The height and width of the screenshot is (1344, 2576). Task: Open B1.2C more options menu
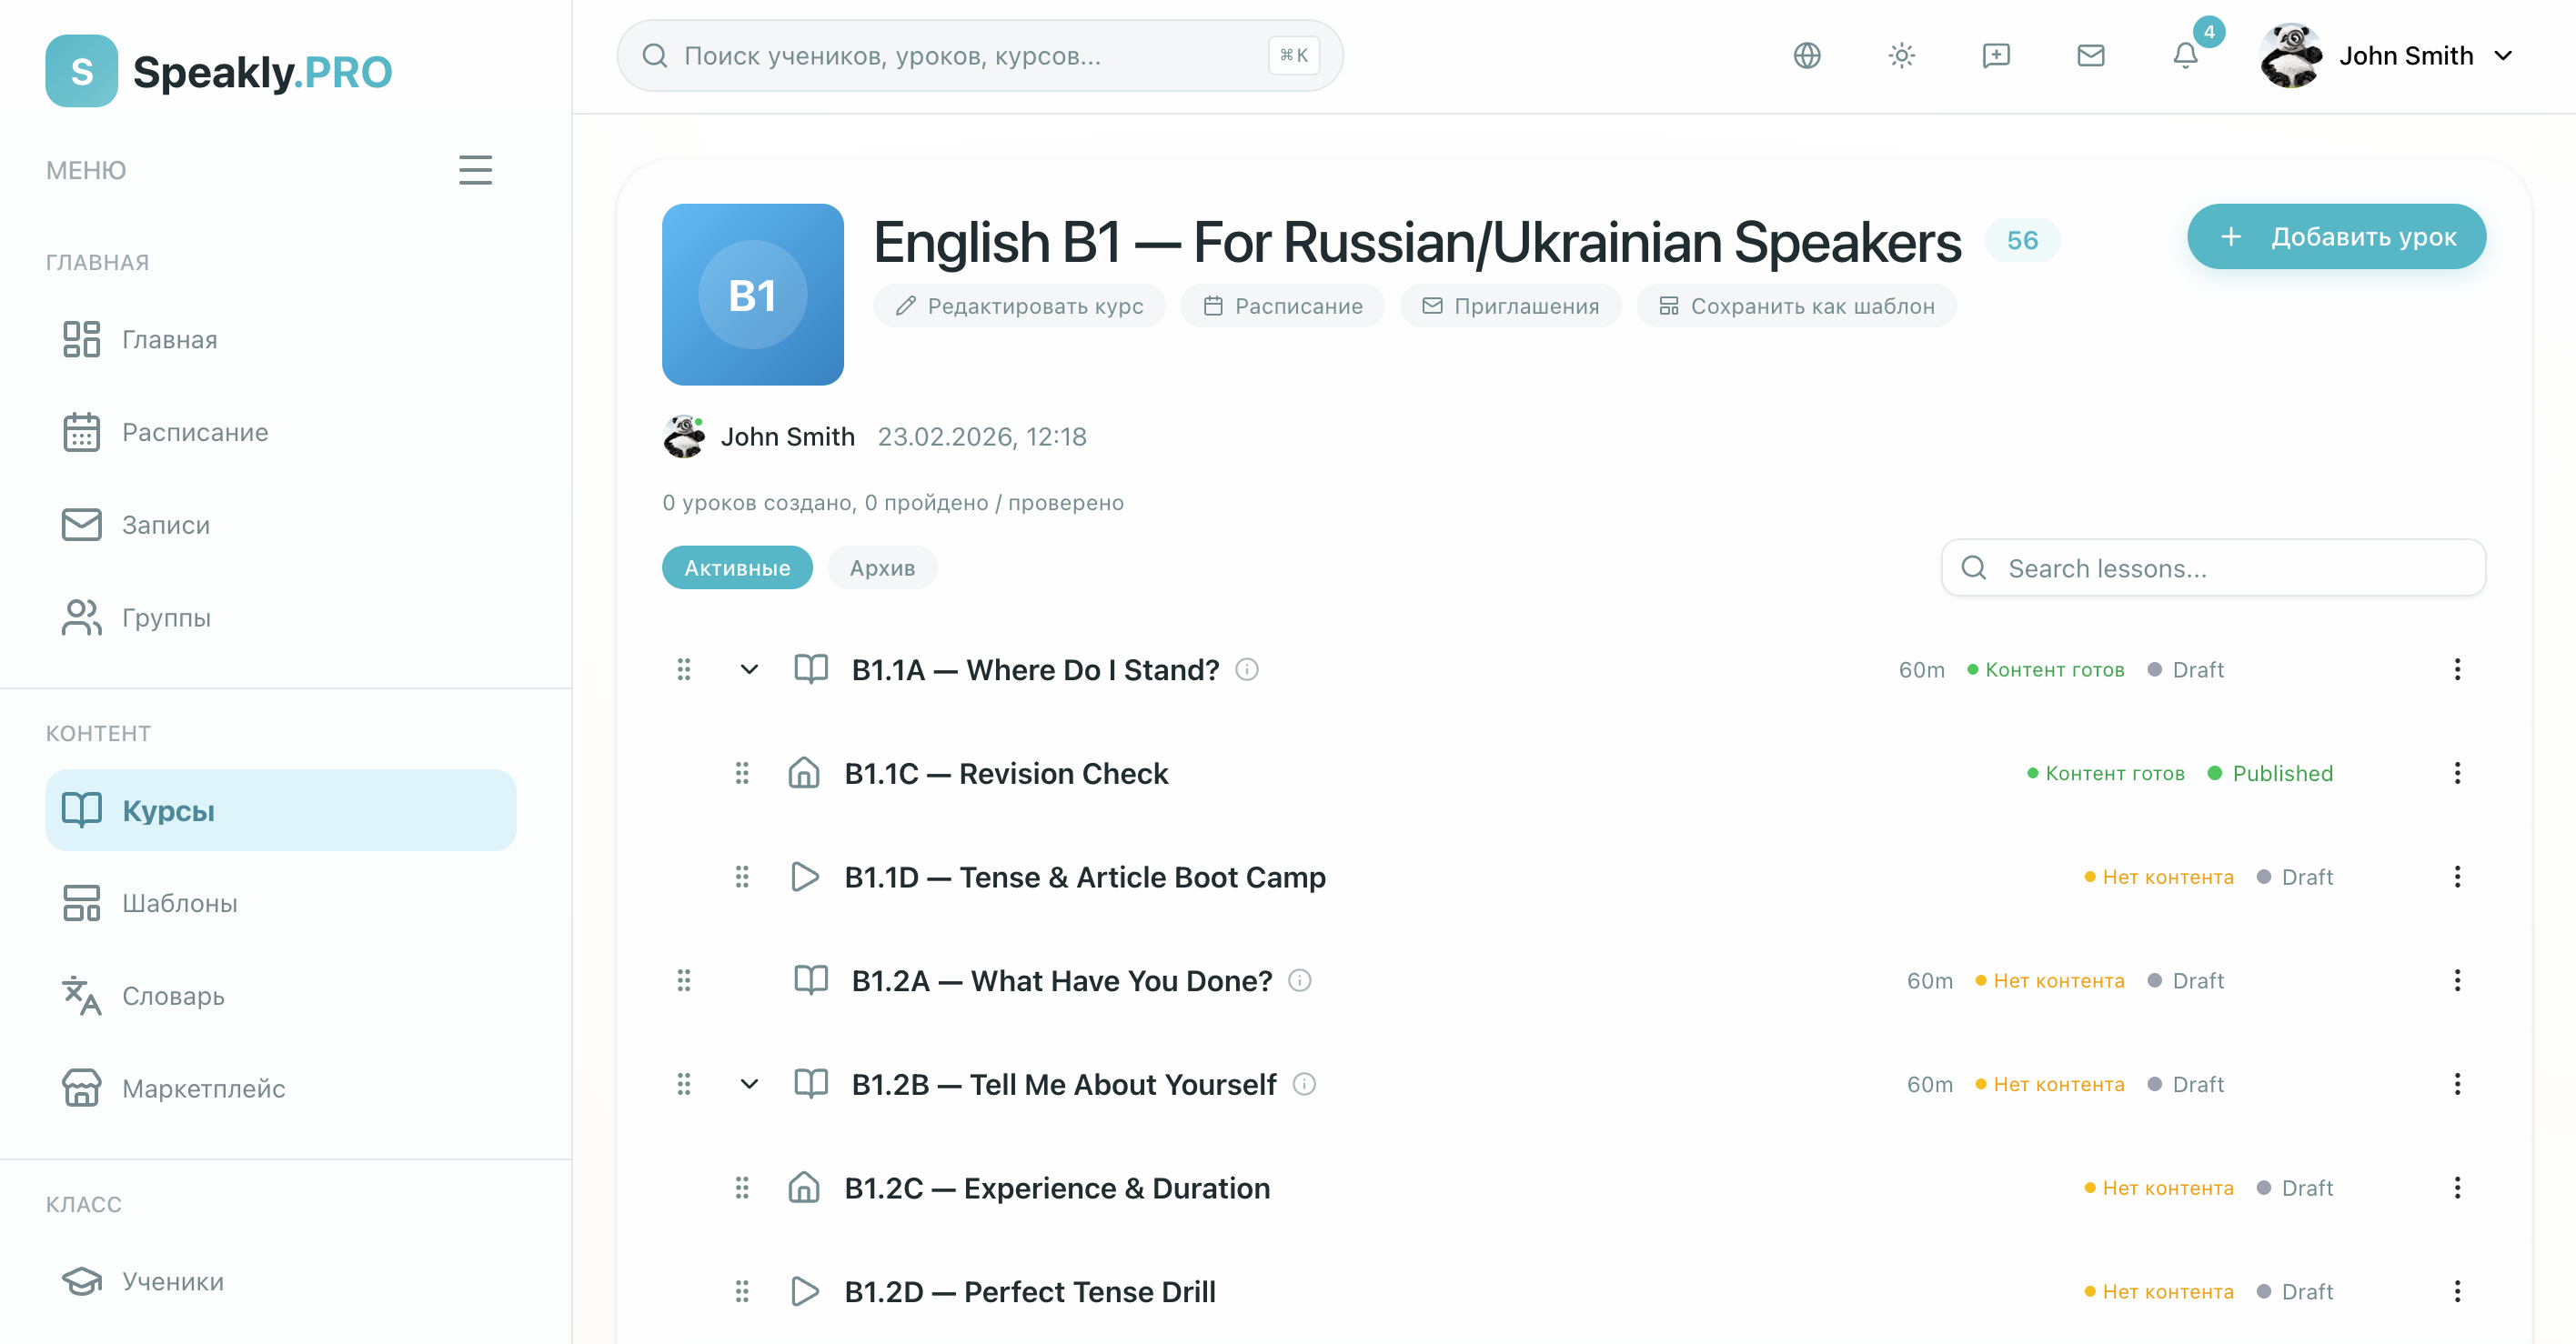[2457, 1188]
